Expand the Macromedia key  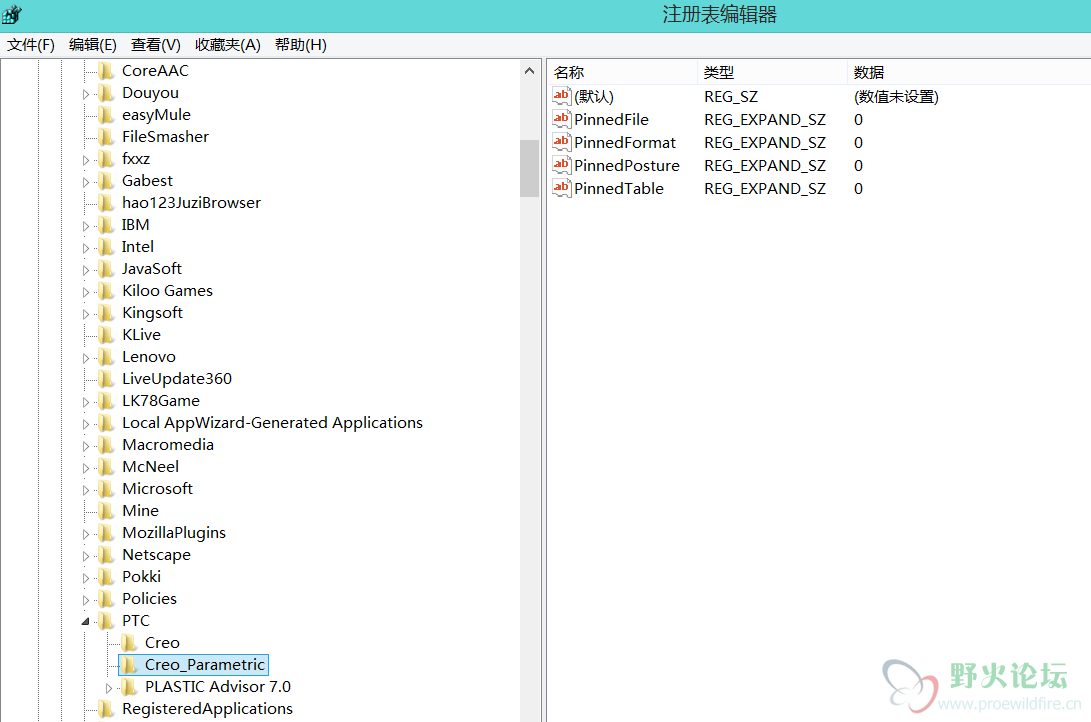click(x=86, y=446)
